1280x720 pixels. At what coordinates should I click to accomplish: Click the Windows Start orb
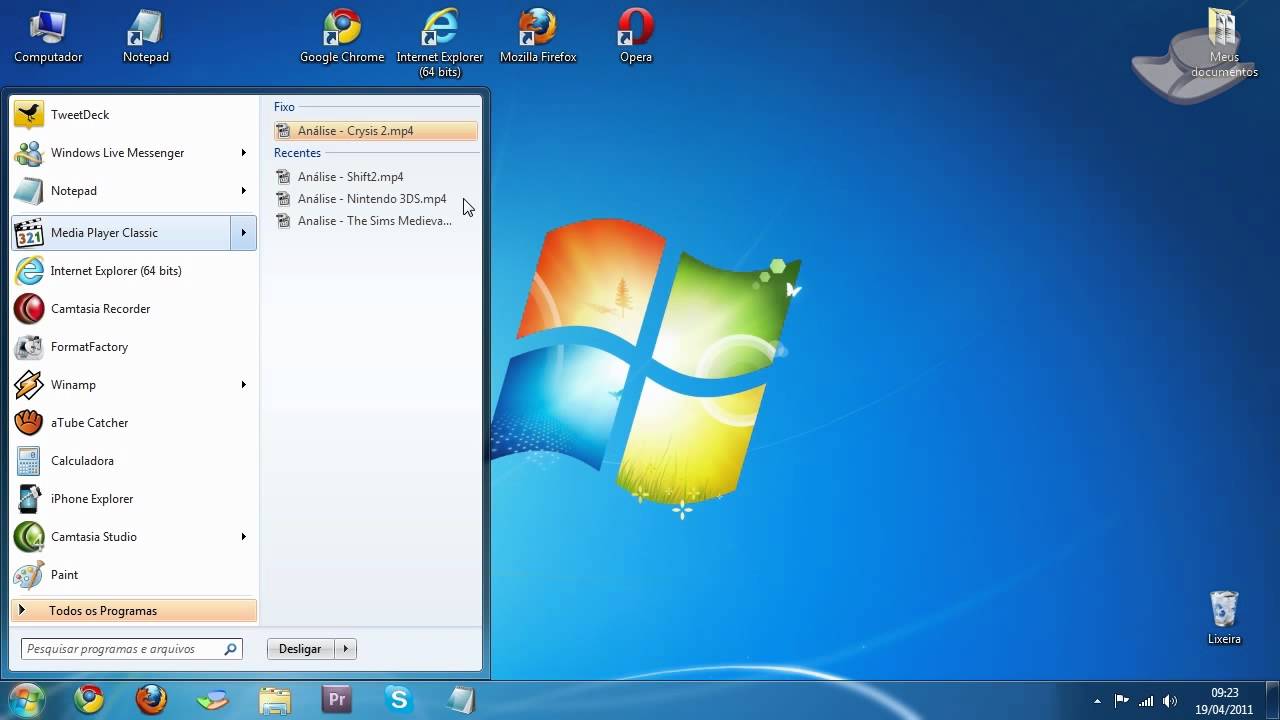tap(26, 699)
